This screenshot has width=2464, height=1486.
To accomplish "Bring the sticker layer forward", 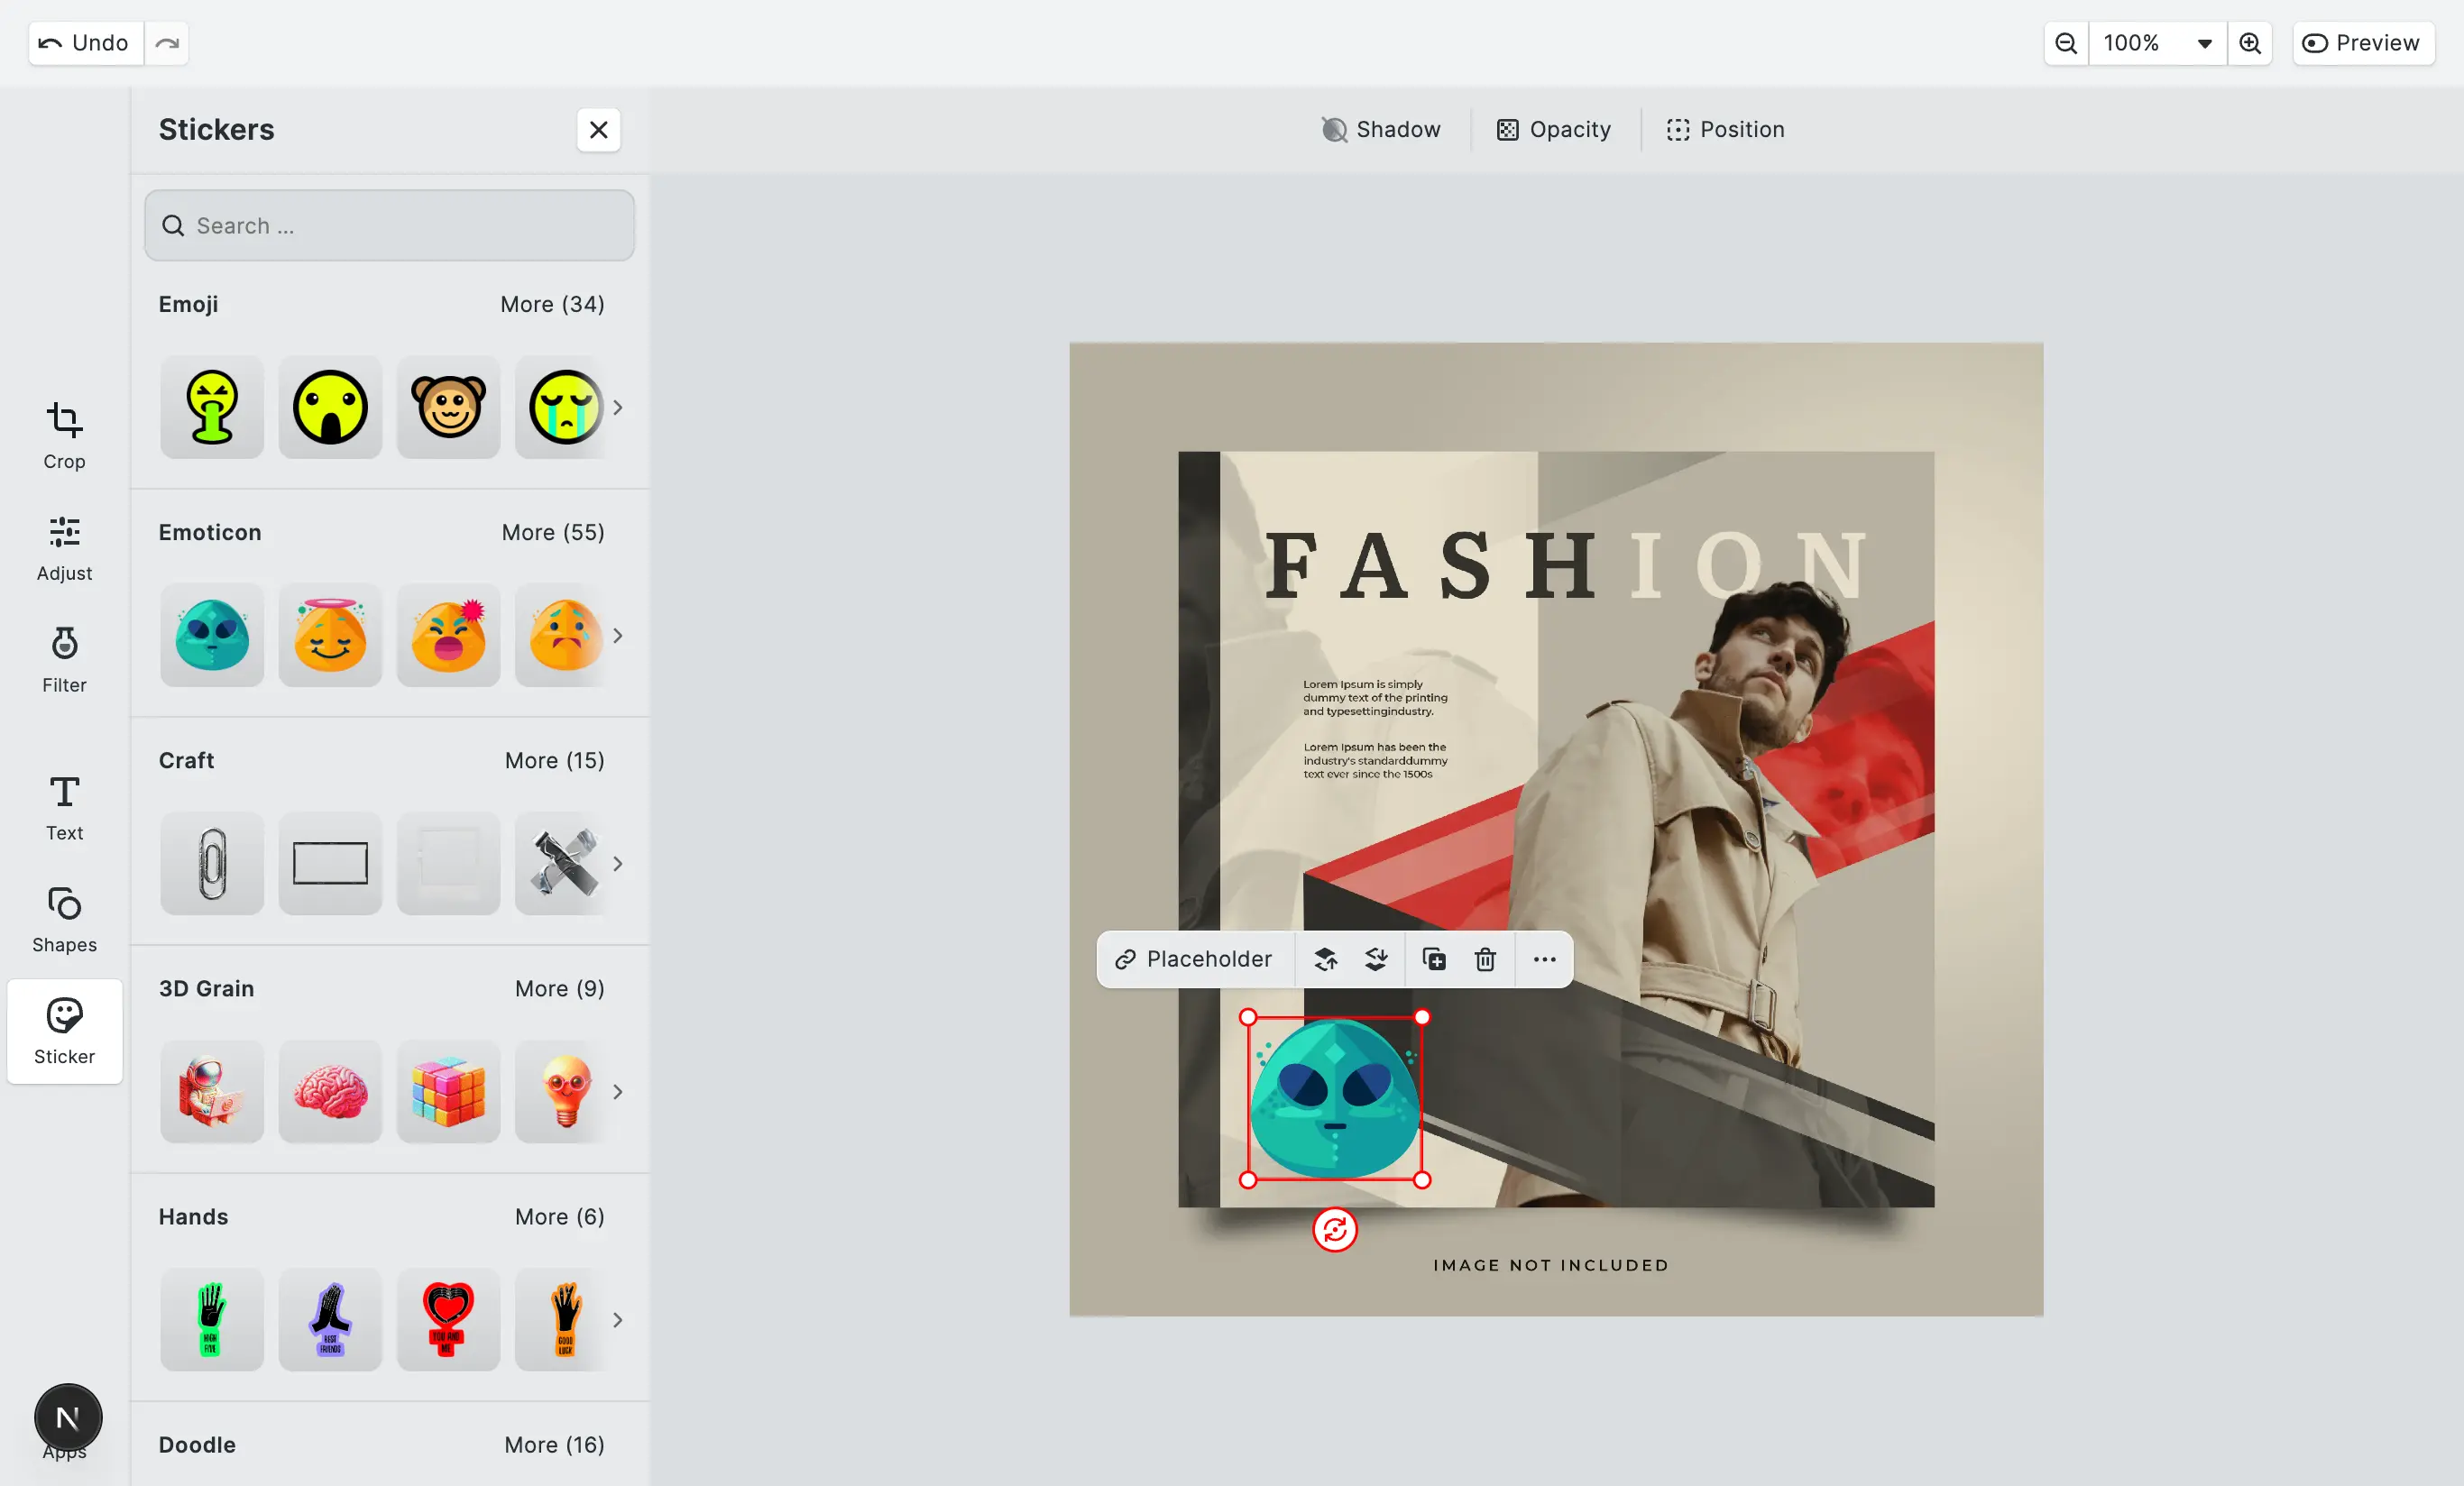I will coord(1325,959).
